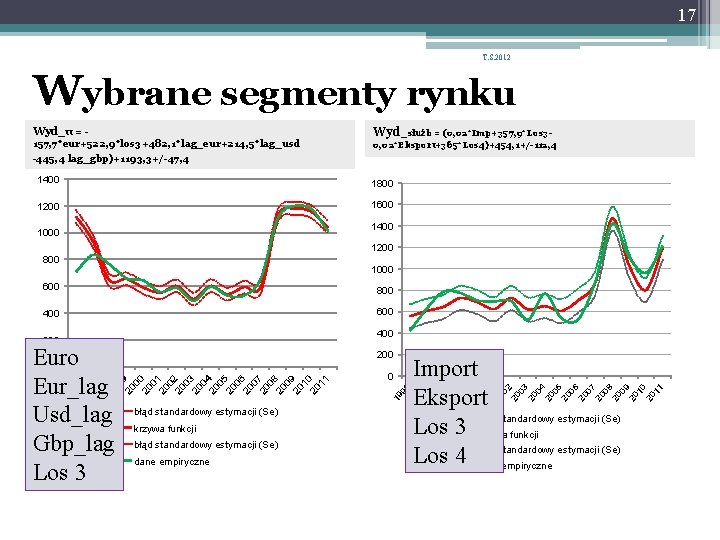Click "Import" in the right variable box
The image size is (720, 540).
[x=445, y=369]
